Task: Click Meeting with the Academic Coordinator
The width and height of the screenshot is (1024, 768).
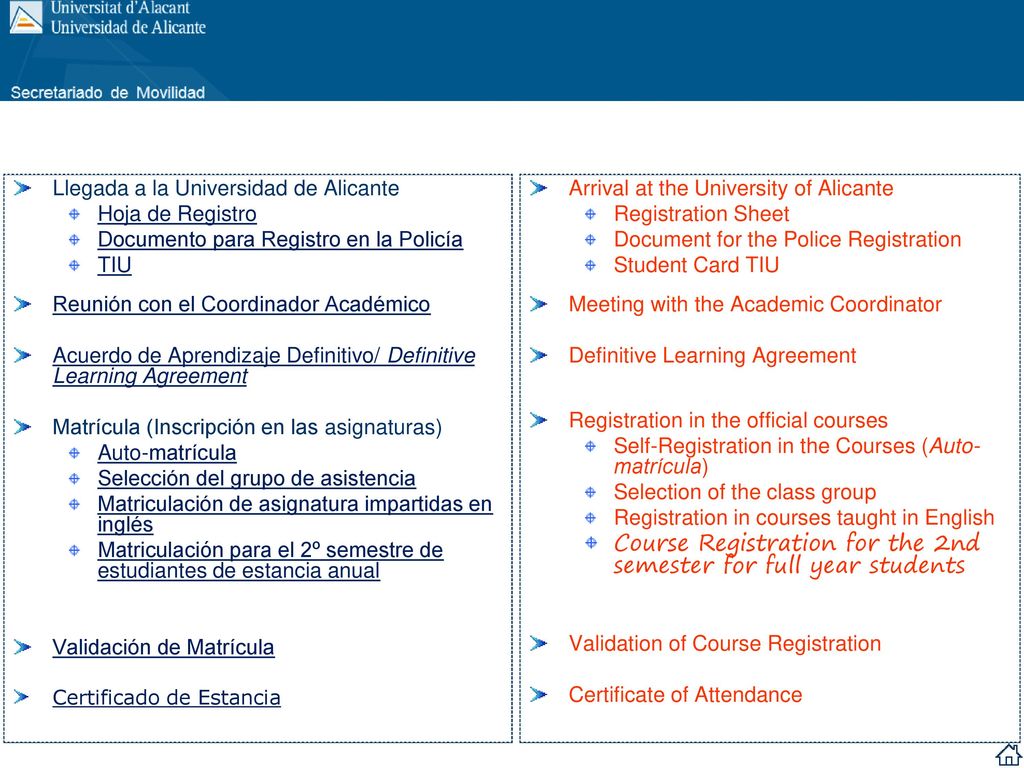Action: [755, 304]
